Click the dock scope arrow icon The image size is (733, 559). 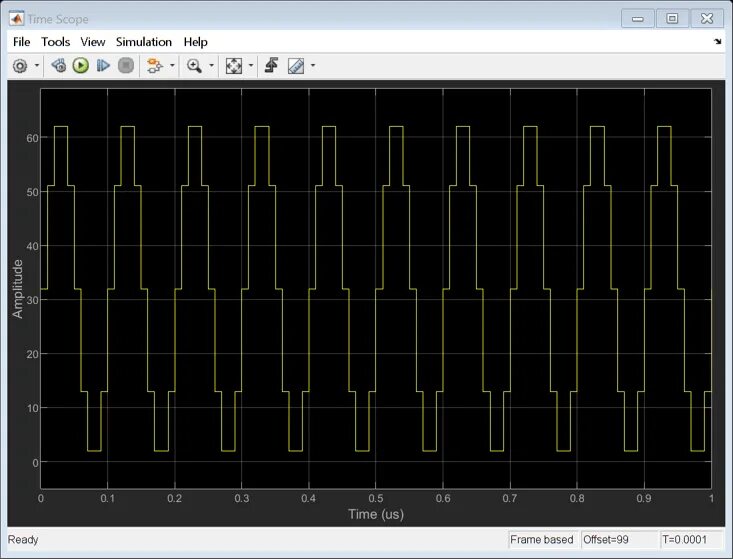(718, 42)
